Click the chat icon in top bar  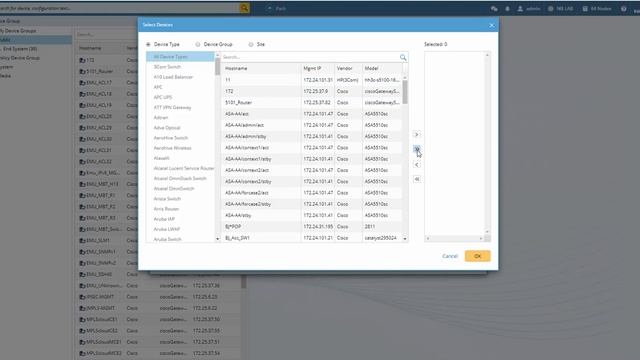[494, 9]
